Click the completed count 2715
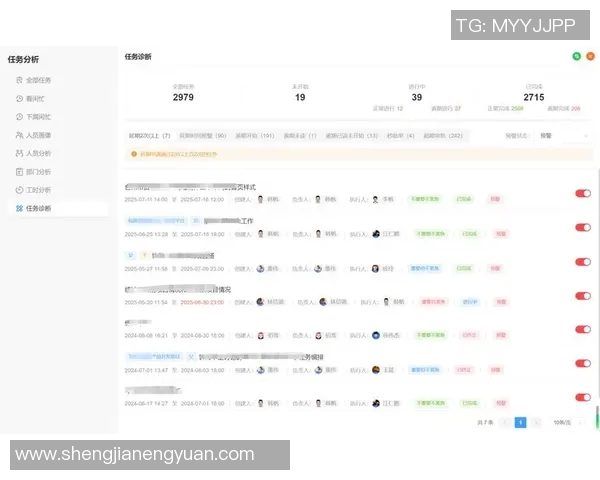This screenshot has width=600, height=480. click(534, 97)
